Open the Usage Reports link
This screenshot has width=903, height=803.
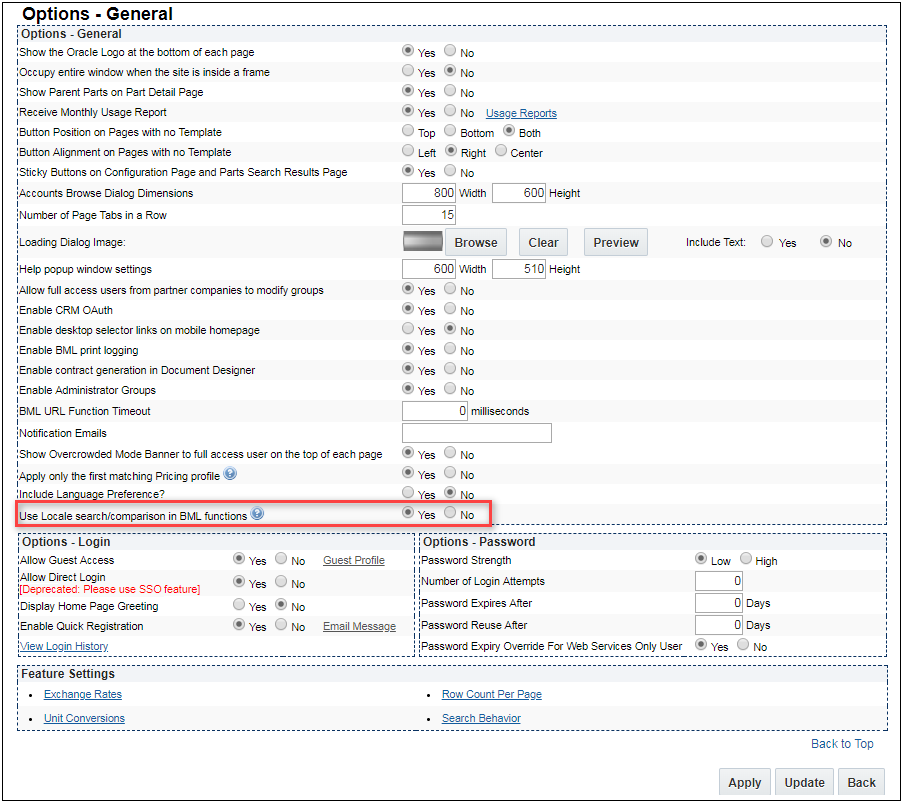[x=521, y=113]
